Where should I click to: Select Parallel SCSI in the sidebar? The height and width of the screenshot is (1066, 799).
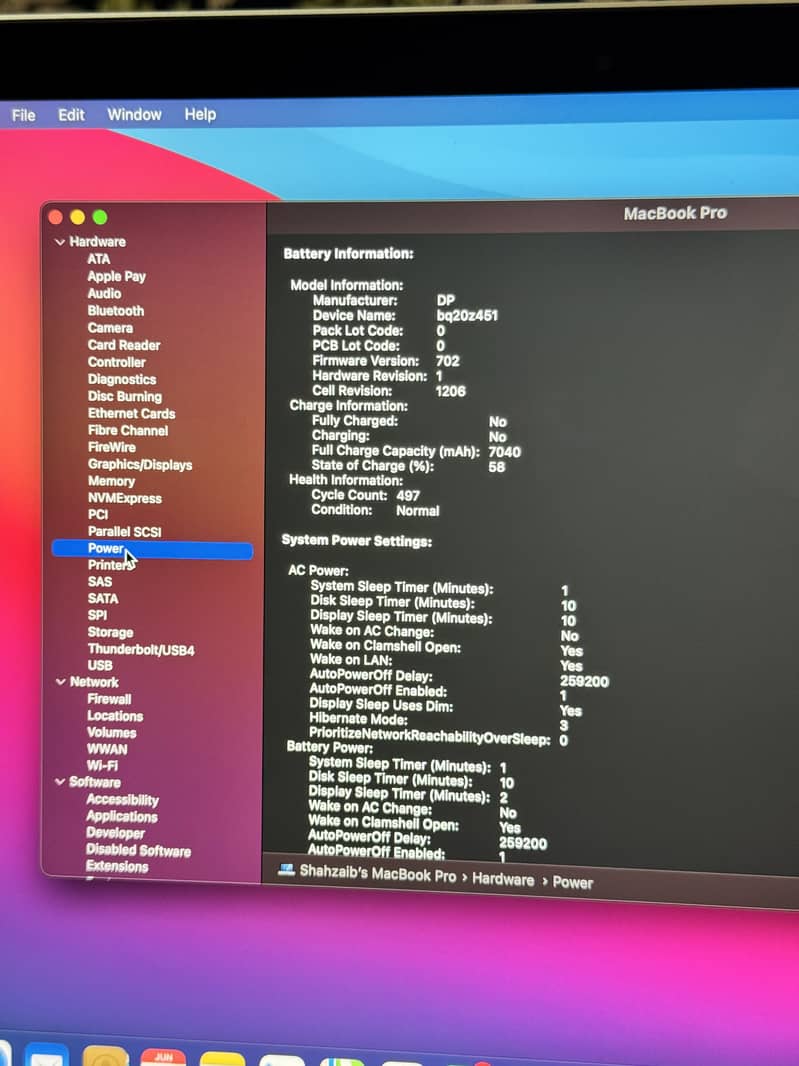coord(124,532)
